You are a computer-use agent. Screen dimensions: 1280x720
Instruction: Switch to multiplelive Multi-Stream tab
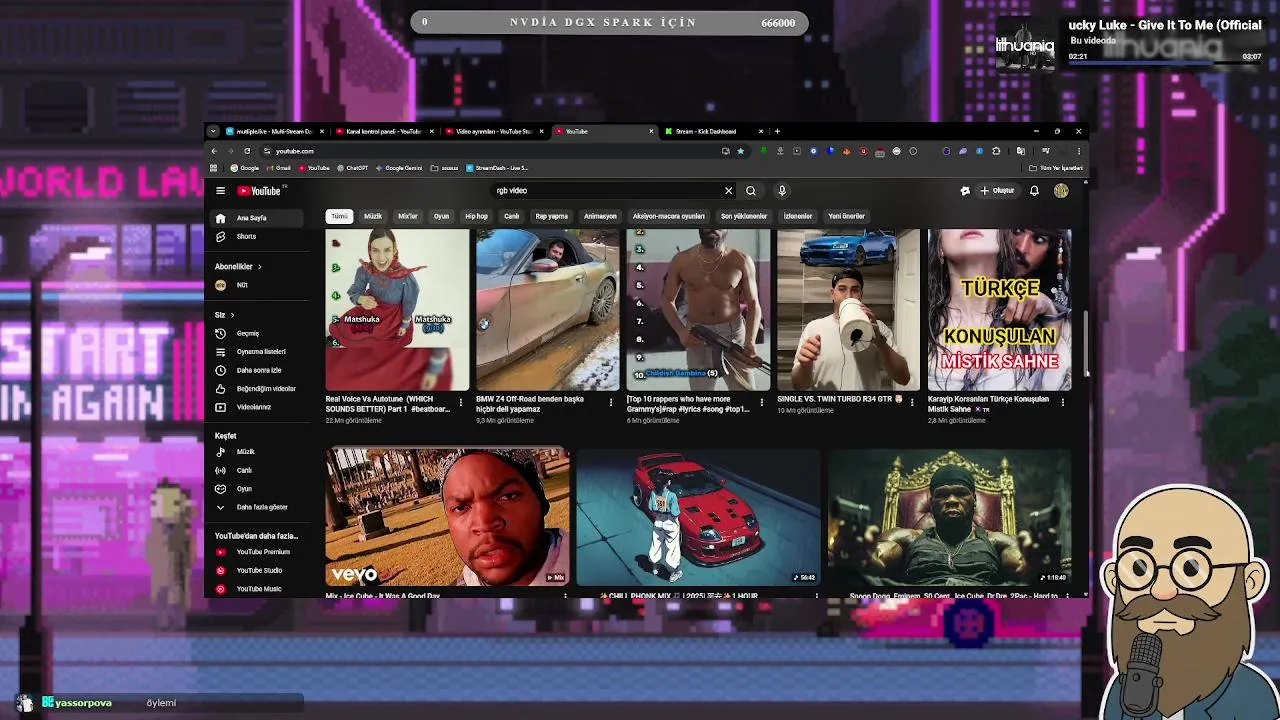pyautogui.click(x=274, y=131)
